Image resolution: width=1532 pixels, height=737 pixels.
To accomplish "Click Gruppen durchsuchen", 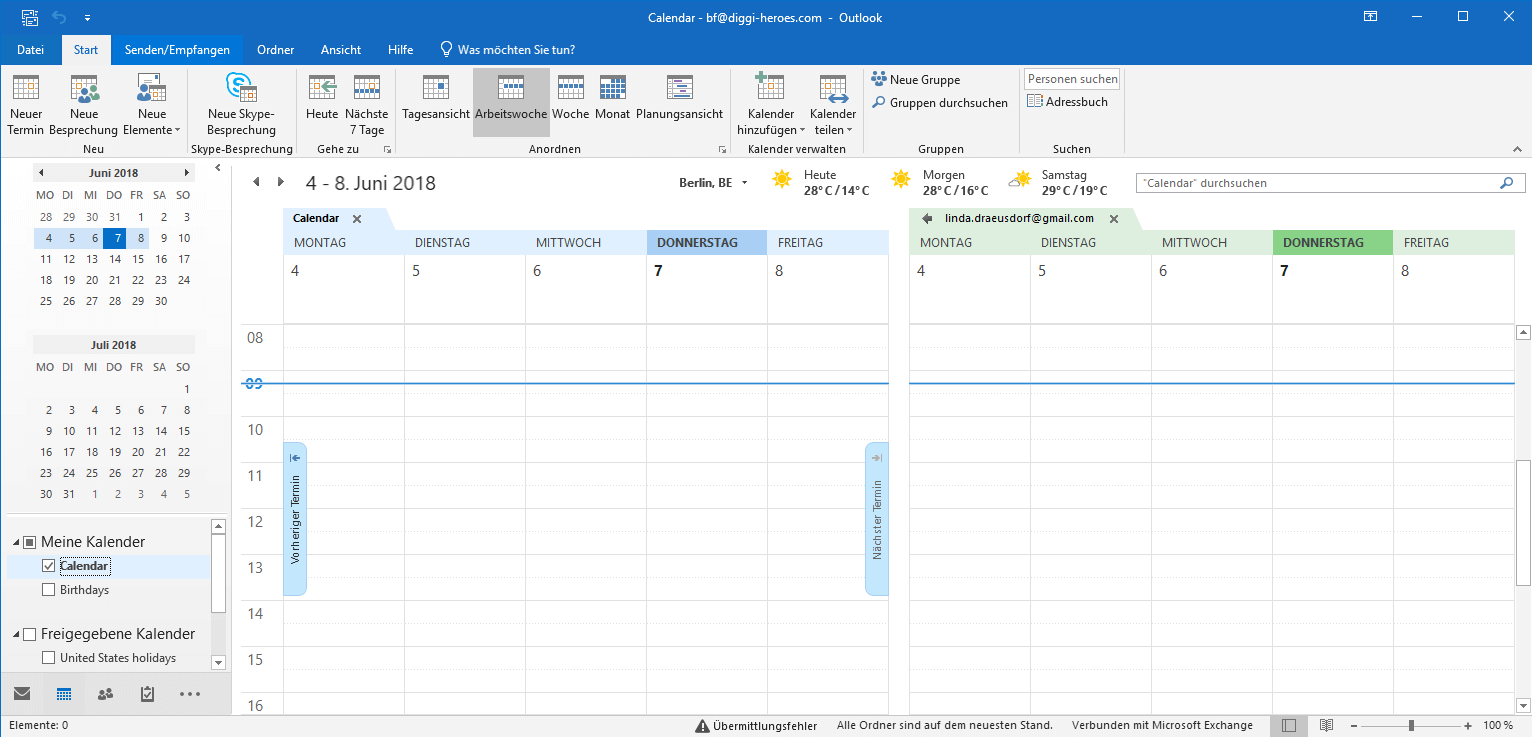I will point(940,103).
